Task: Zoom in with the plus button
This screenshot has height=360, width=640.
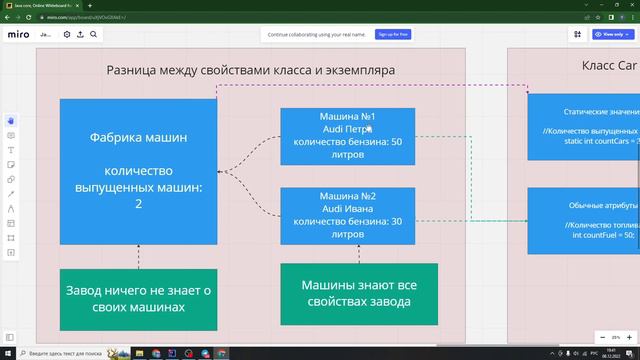Action: [x=629, y=338]
